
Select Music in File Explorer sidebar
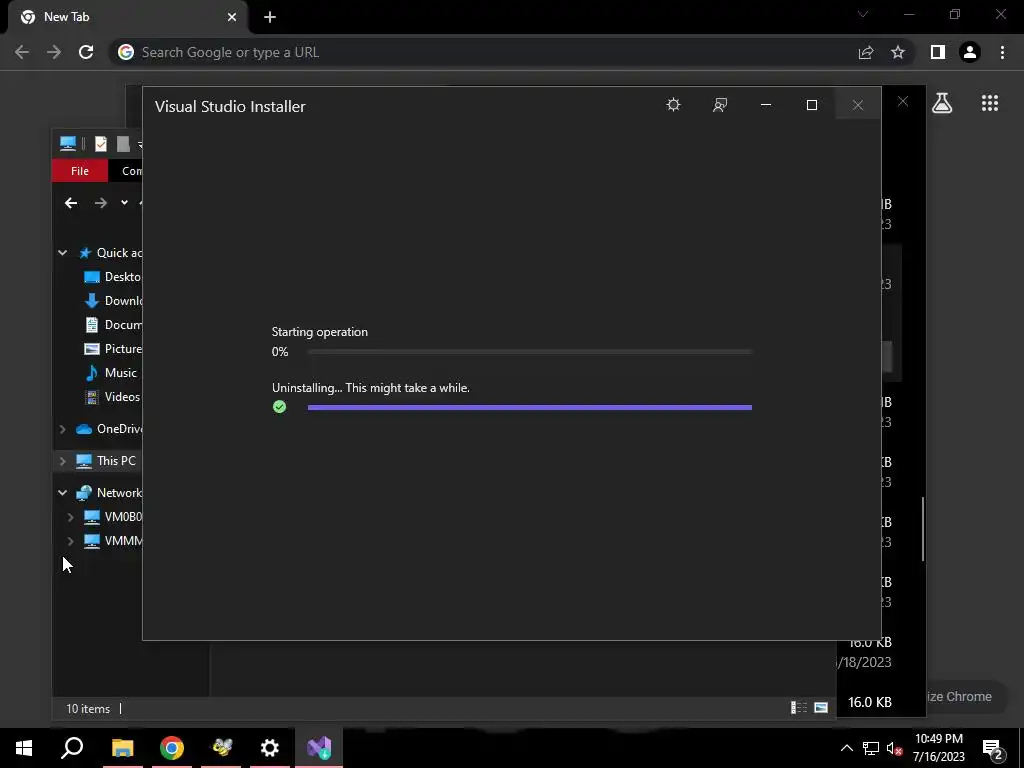pos(111,373)
